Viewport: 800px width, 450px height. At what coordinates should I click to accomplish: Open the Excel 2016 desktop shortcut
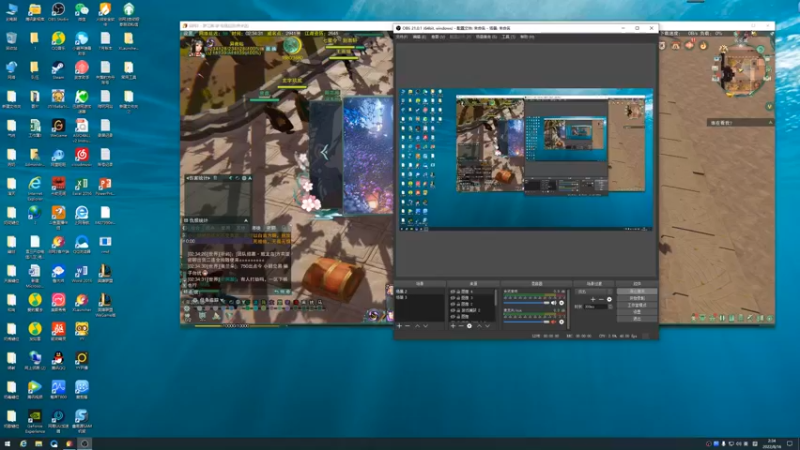pyautogui.click(x=82, y=186)
